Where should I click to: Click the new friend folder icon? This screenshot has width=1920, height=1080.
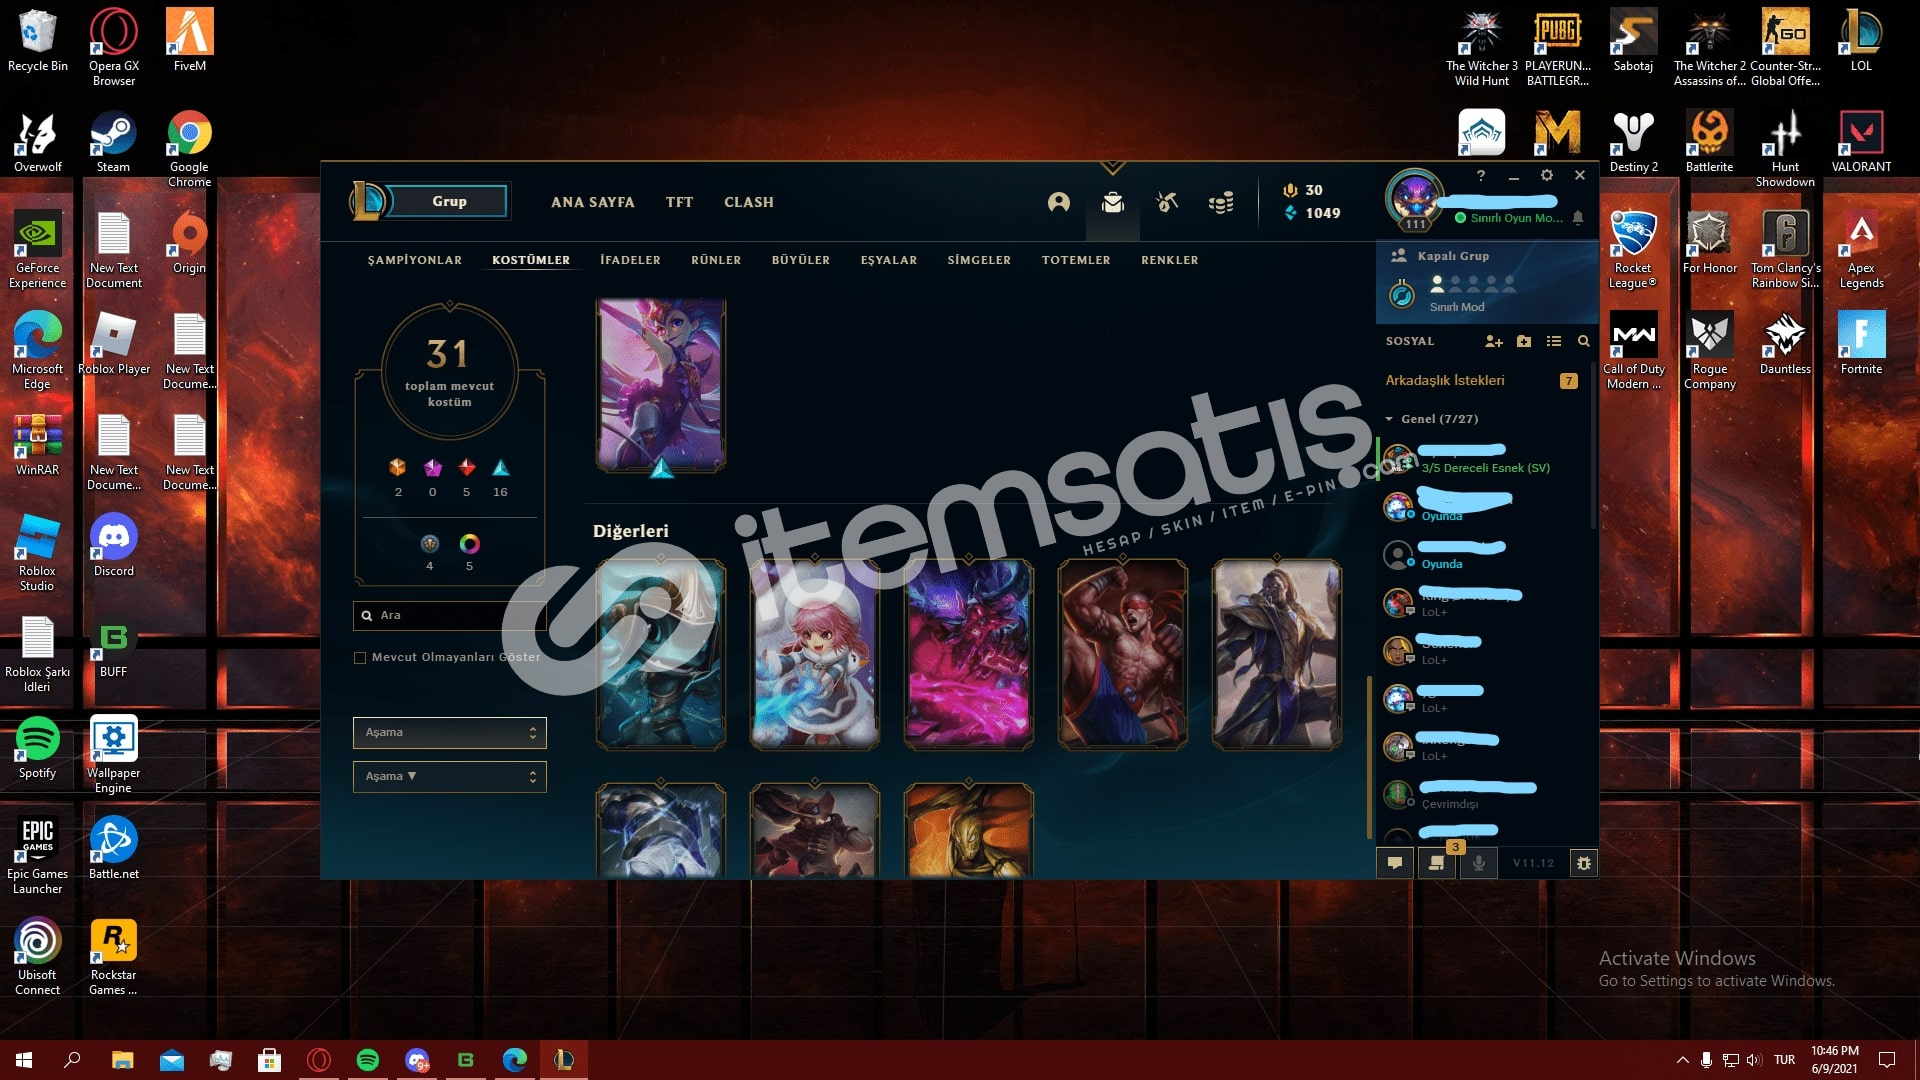[x=1524, y=342]
